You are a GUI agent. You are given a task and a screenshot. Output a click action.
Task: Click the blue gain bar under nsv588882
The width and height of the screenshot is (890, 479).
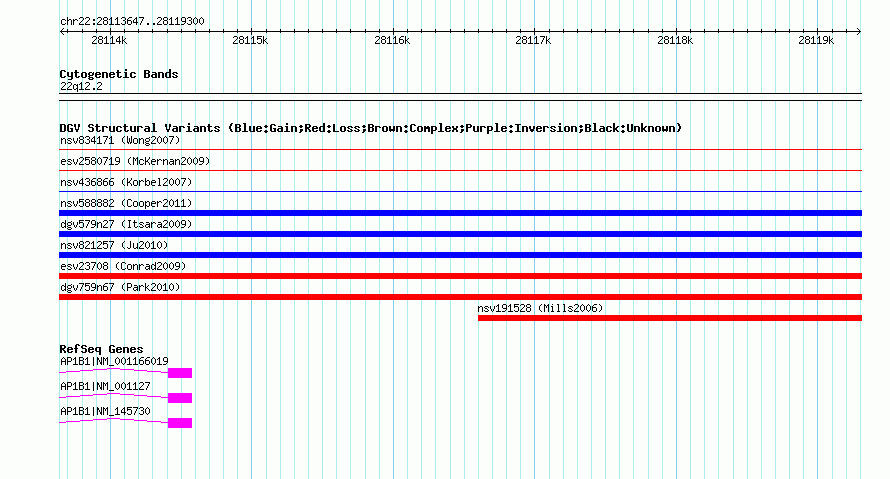[x=460, y=213]
